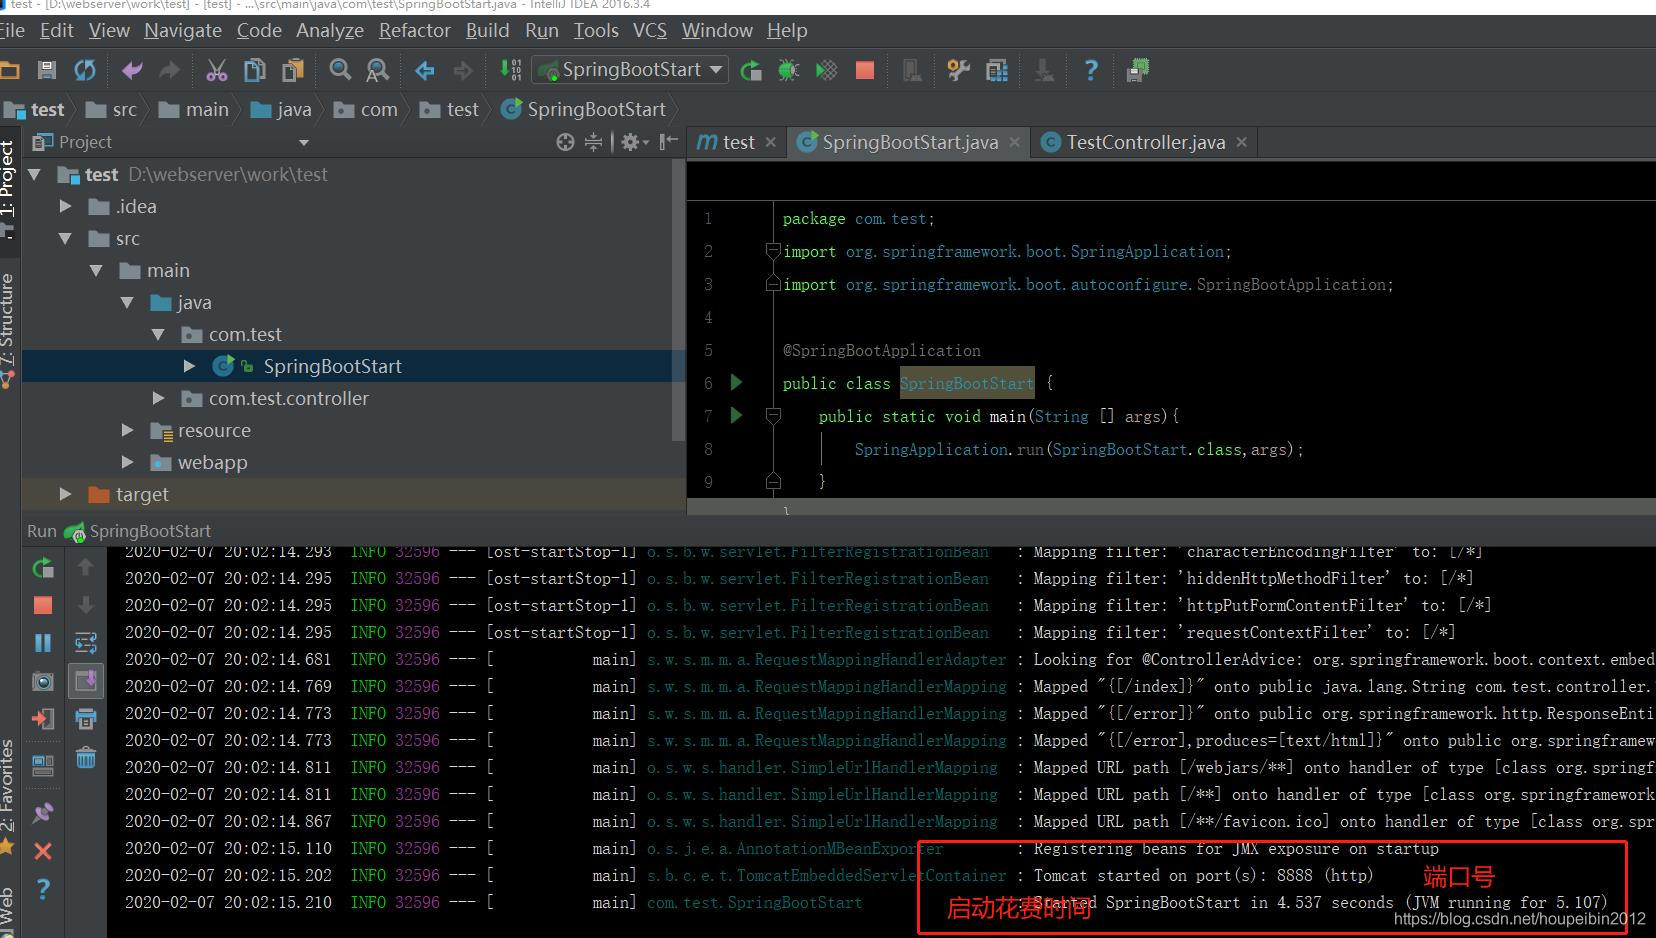Image resolution: width=1656 pixels, height=938 pixels.
Task: Click the Cut scissors icon
Action: pyautogui.click(x=216, y=70)
